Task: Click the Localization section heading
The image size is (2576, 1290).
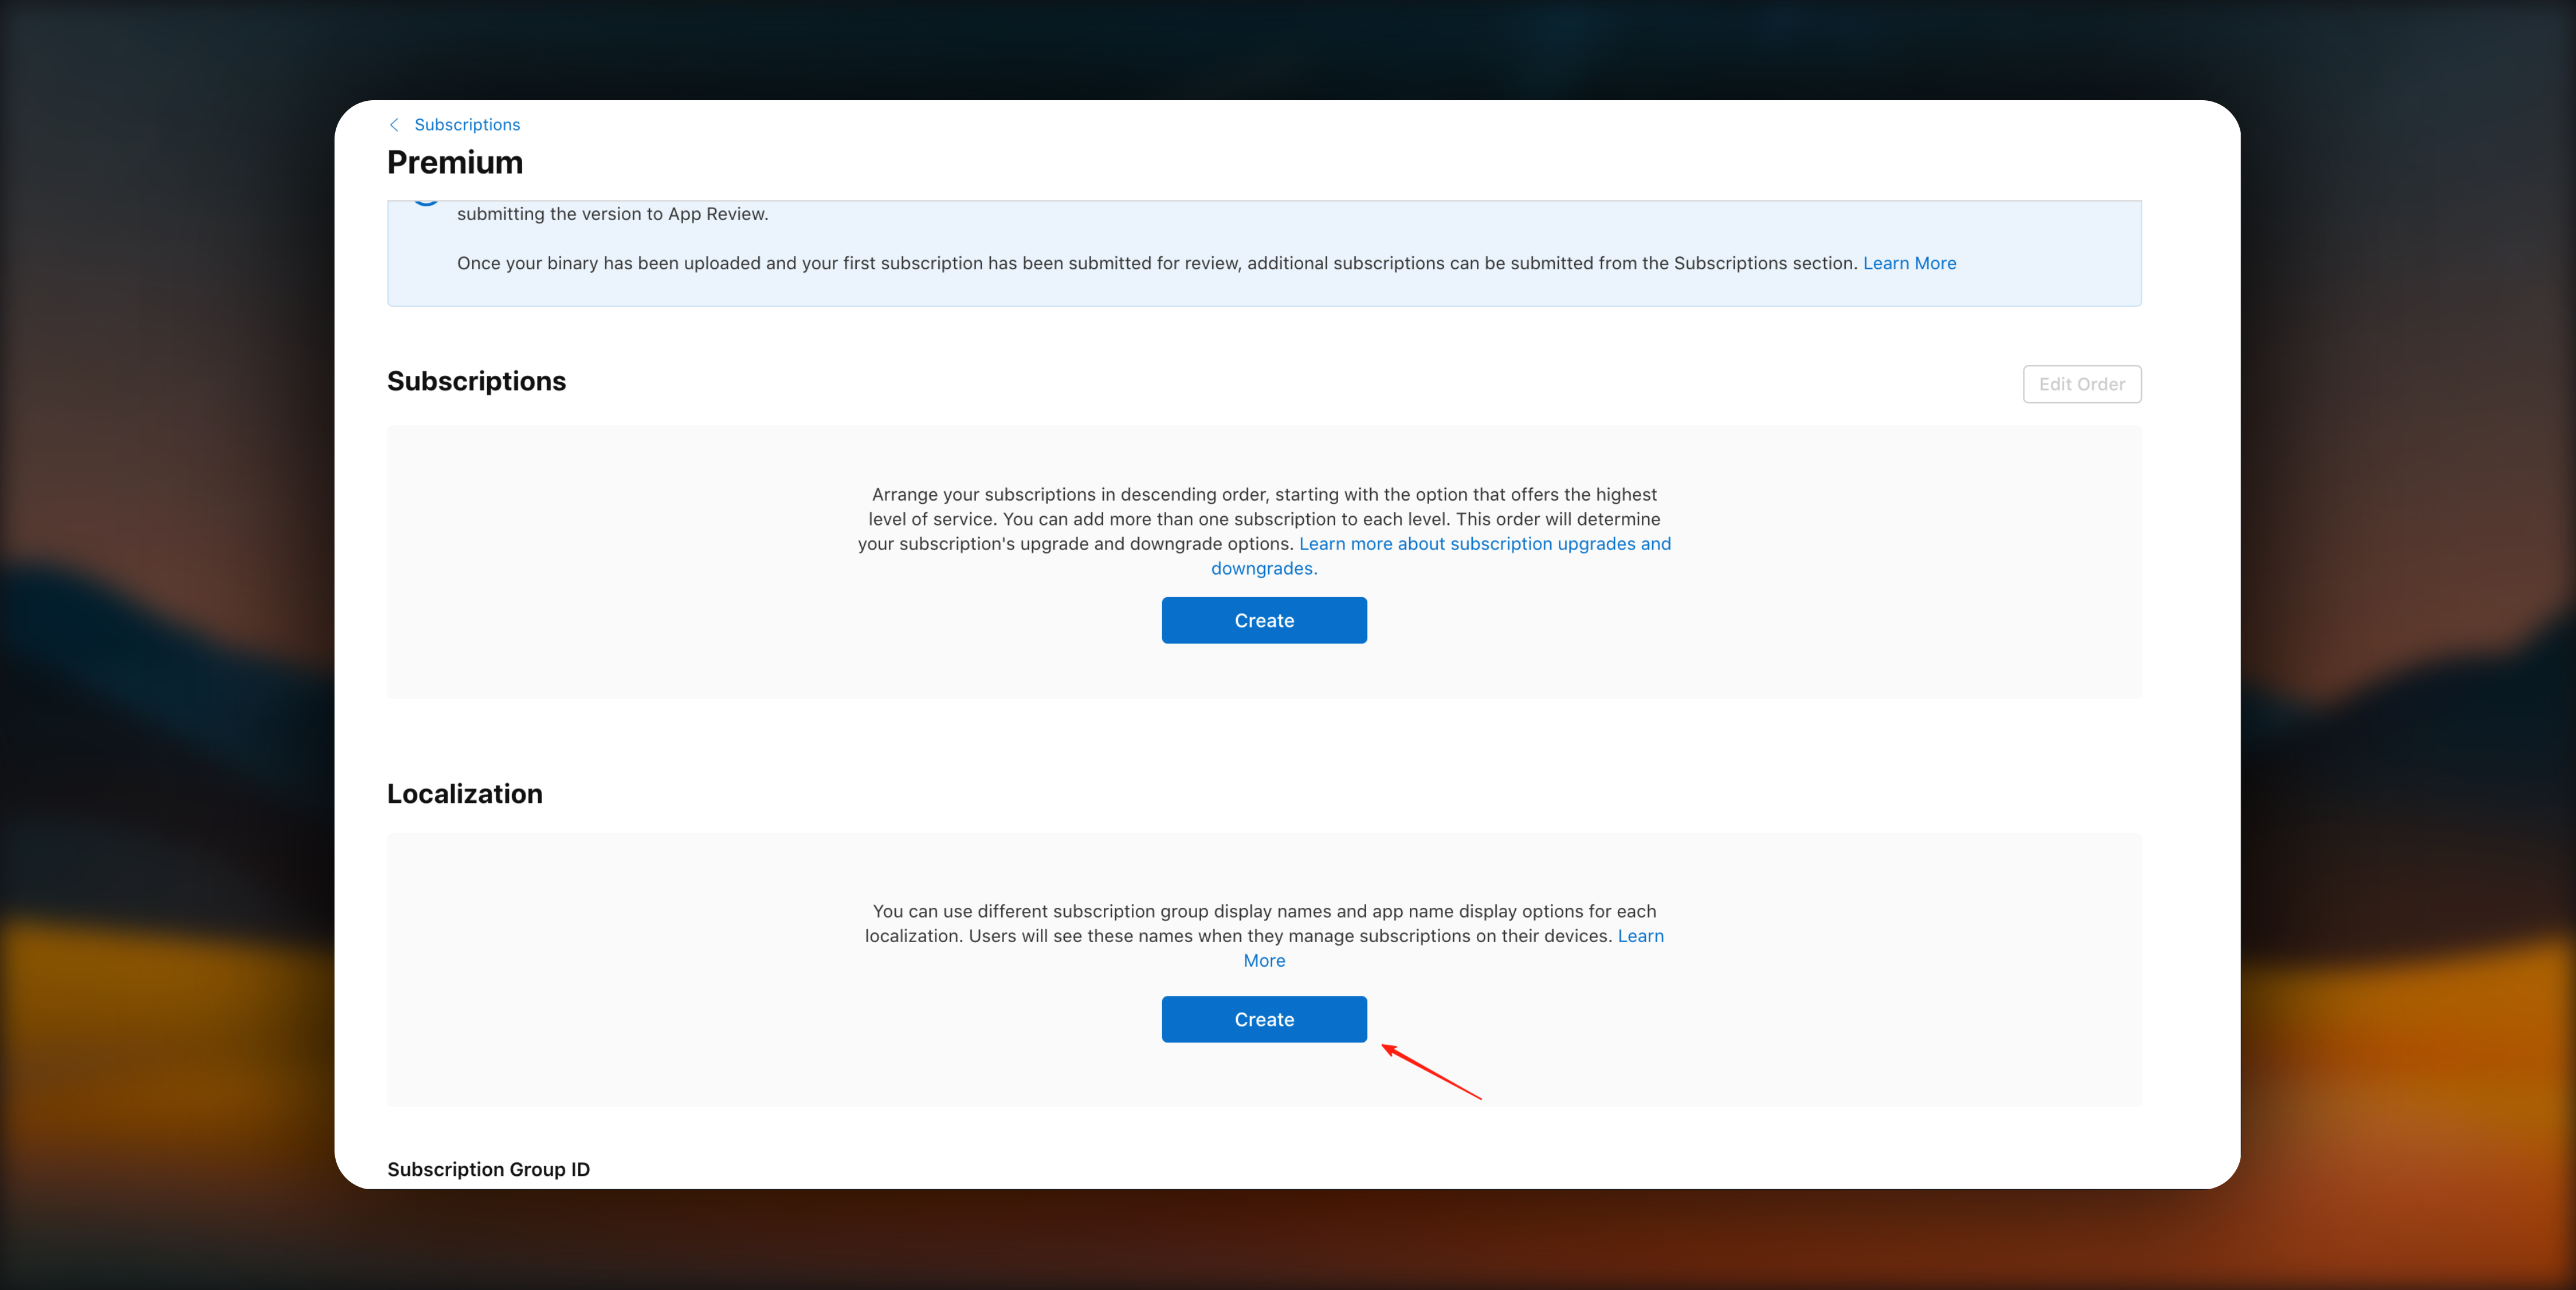Action: (x=465, y=794)
